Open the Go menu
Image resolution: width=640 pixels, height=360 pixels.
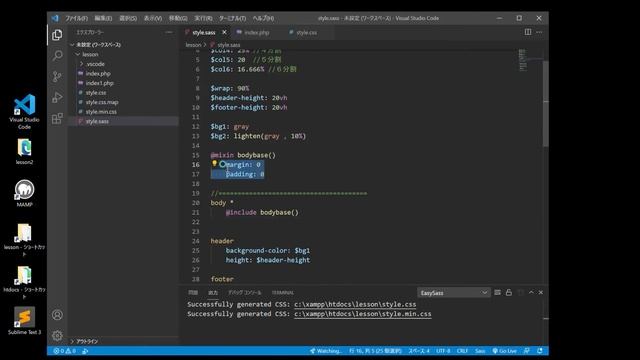tap(178, 18)
